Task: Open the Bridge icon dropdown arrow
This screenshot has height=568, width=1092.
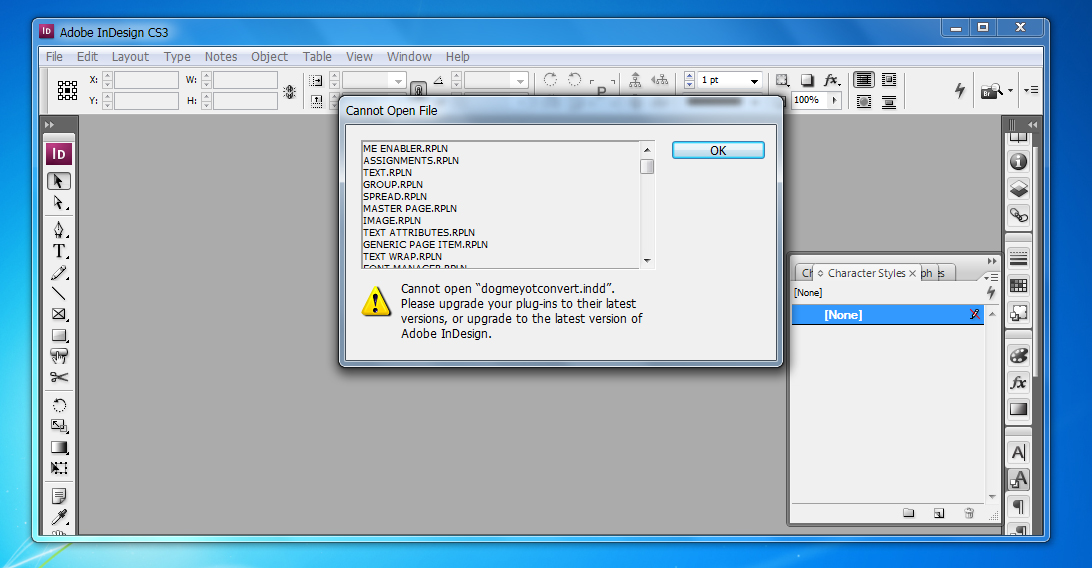Action: click(x=1011, y=90)
